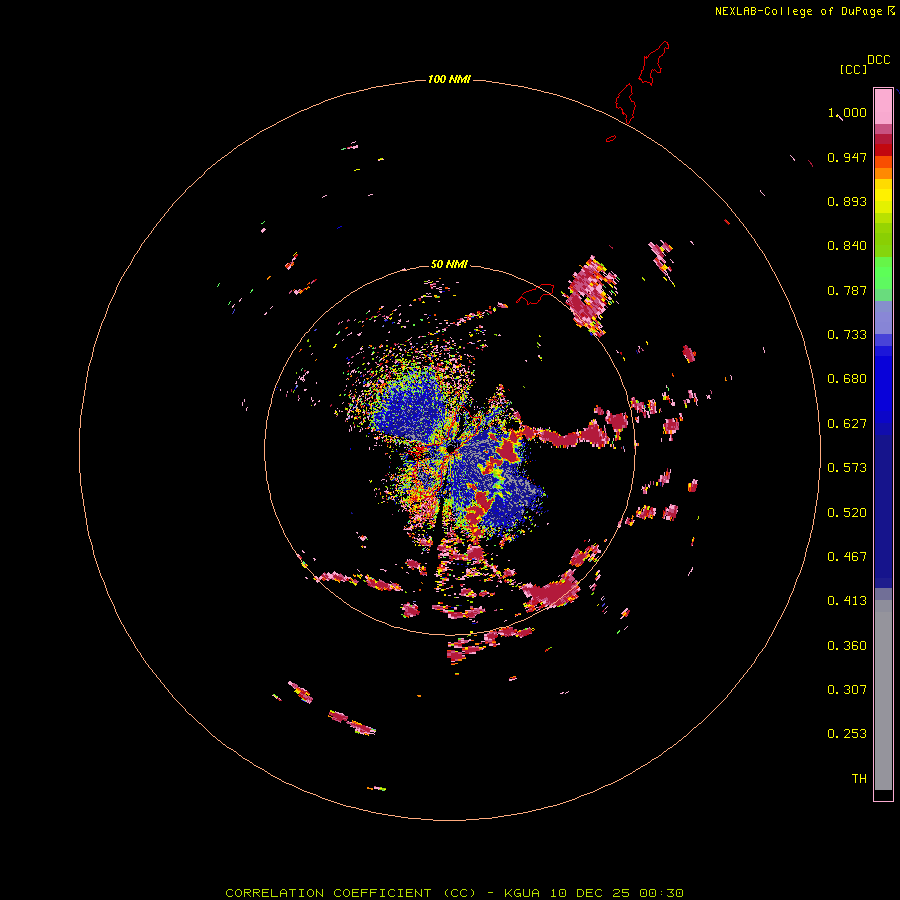This screenshot has height=900, width=900.
Task: Click the 100 NMI range ring label
Action: (x=449, y=79)
